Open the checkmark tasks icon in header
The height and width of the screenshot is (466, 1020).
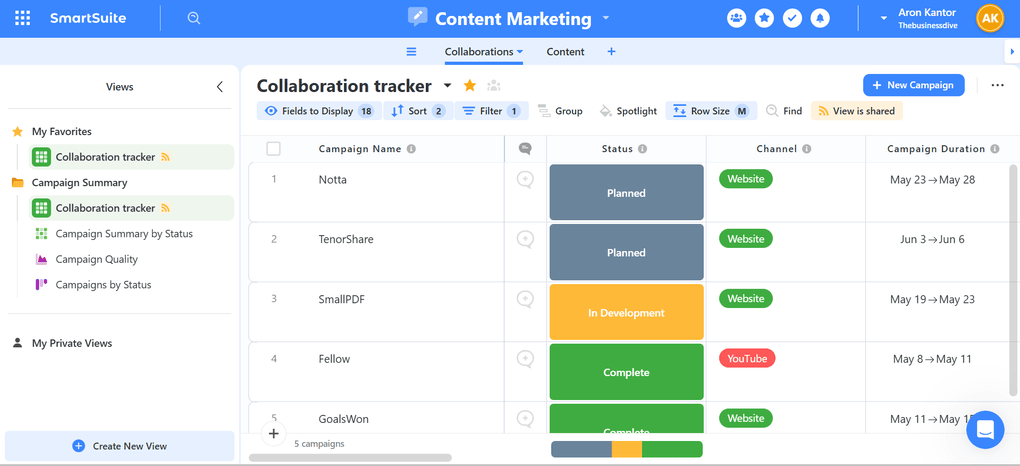tap(792, 18)
